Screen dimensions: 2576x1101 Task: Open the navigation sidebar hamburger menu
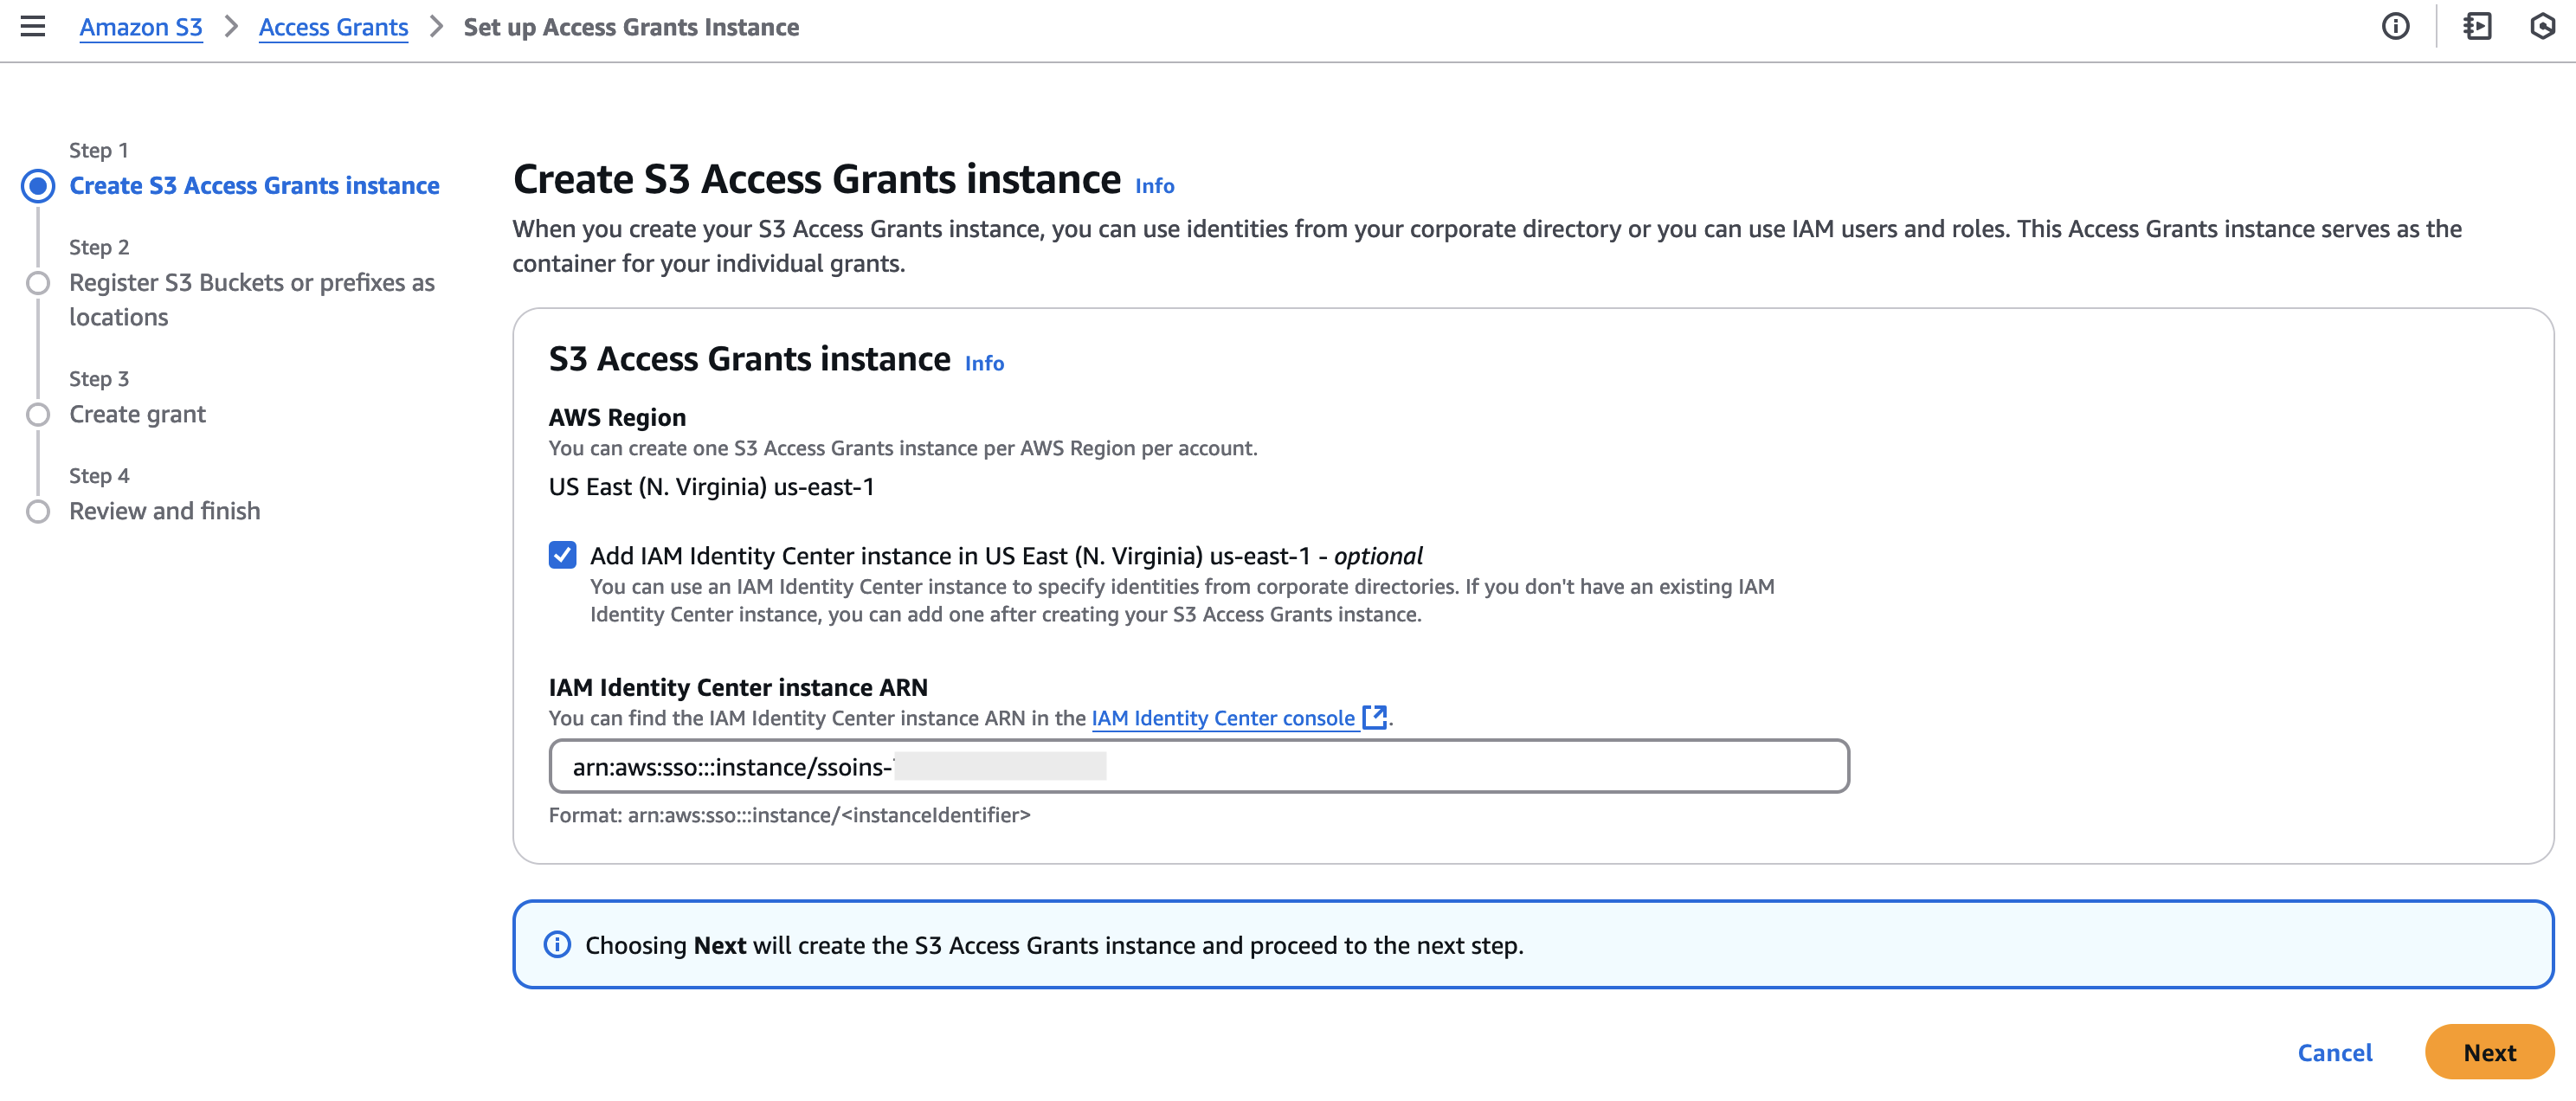point(34,27)
